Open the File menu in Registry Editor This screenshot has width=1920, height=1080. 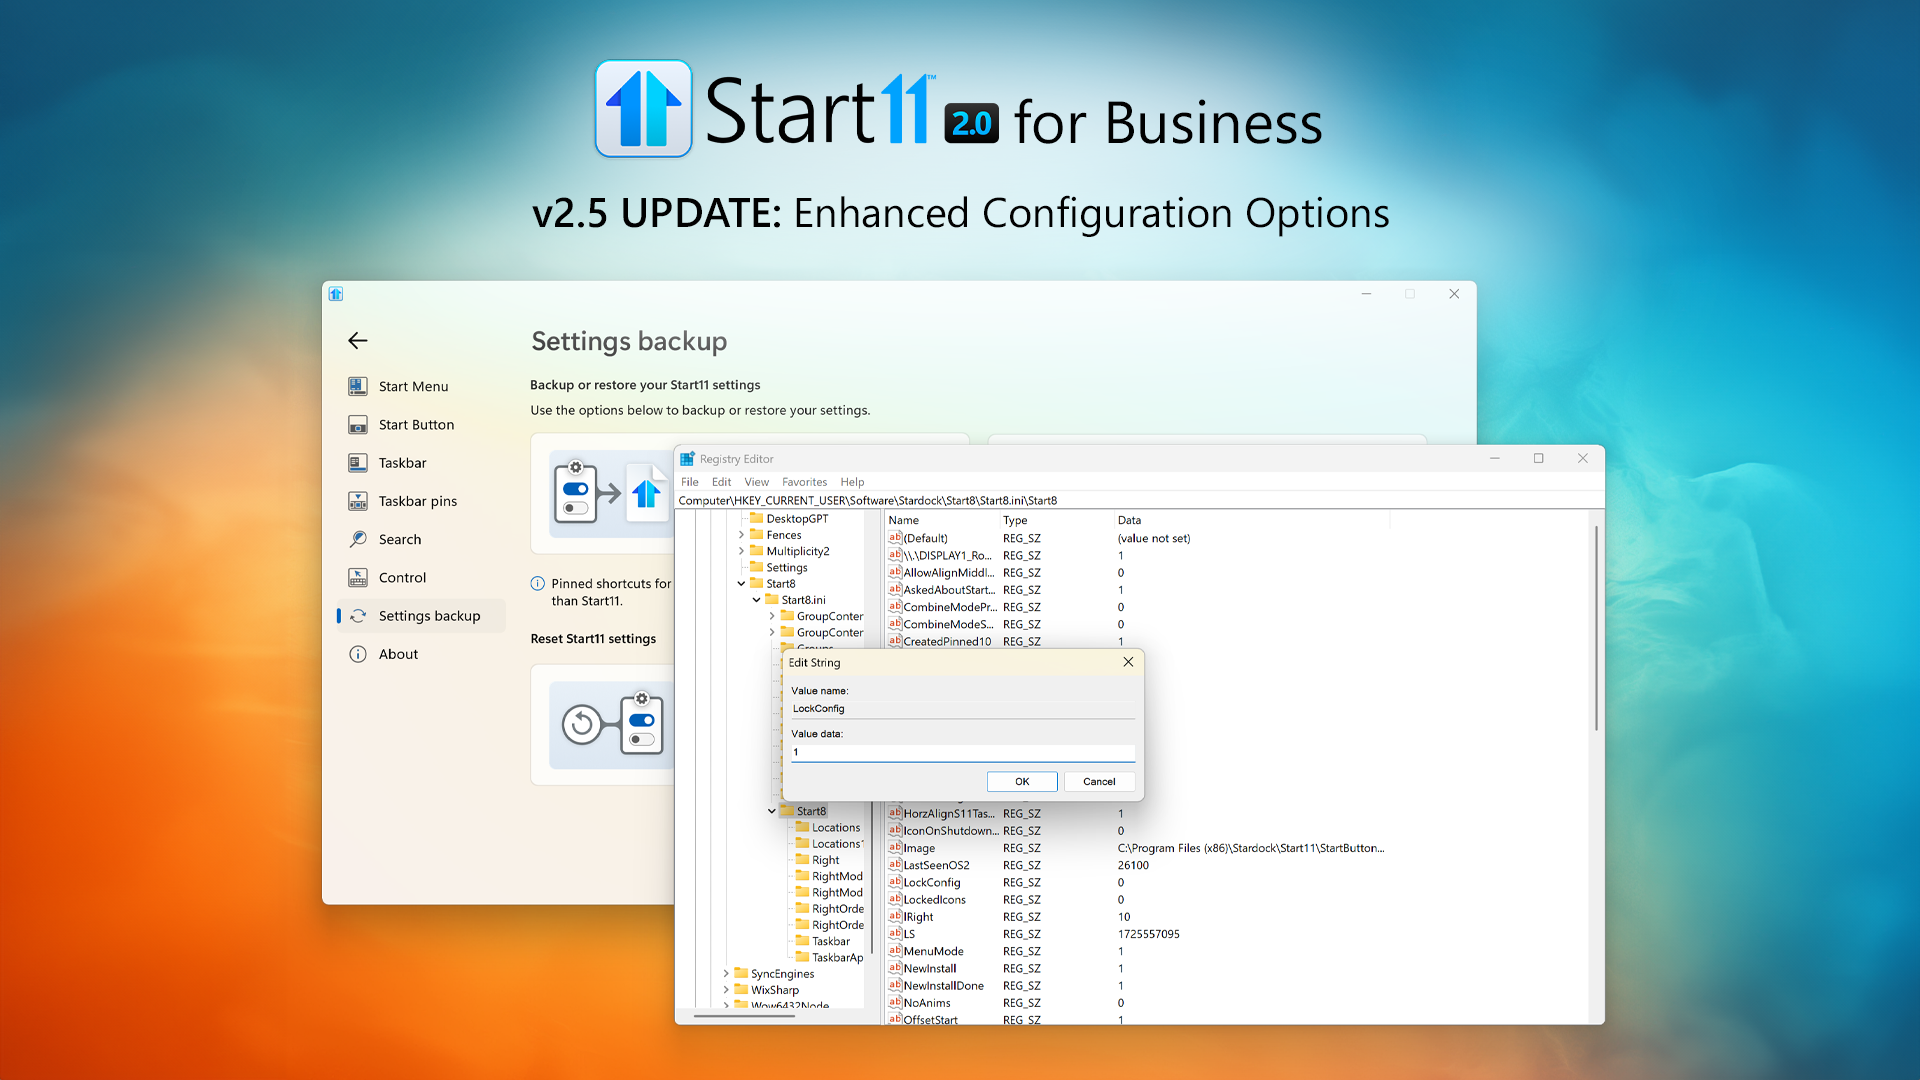[x=690, y=482]
